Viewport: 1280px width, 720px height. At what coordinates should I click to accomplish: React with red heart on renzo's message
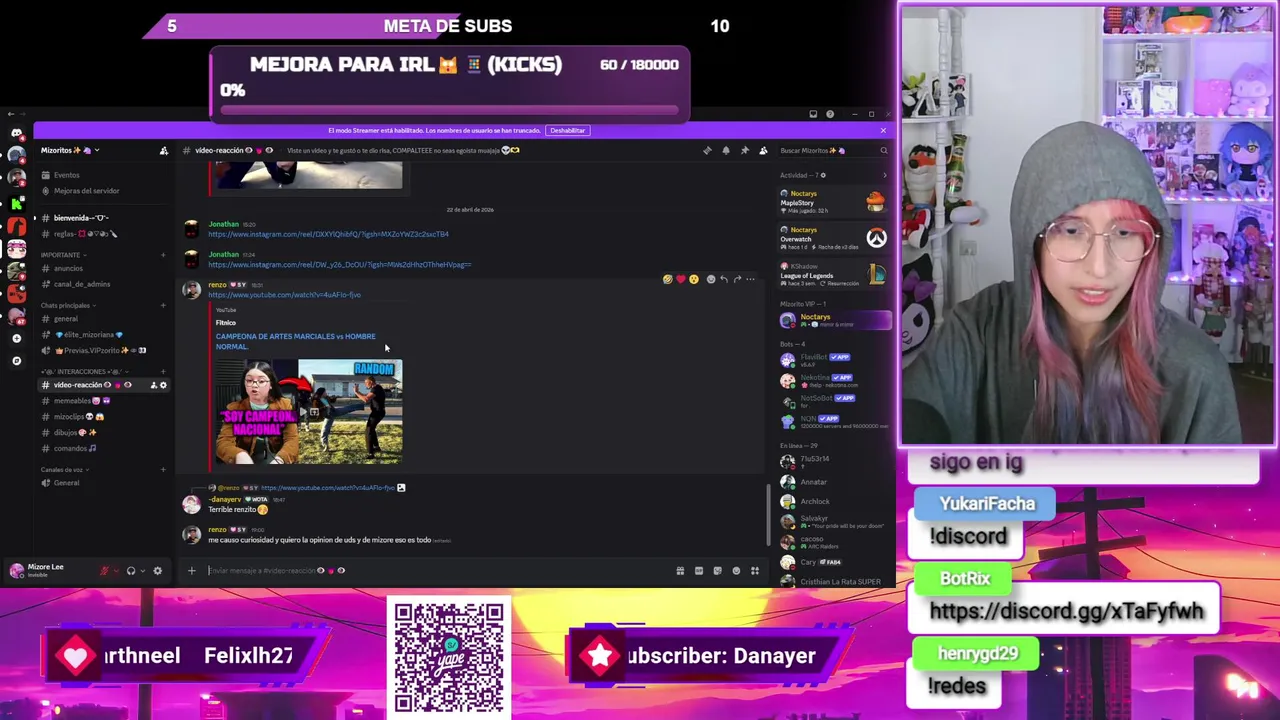[681, 279]
